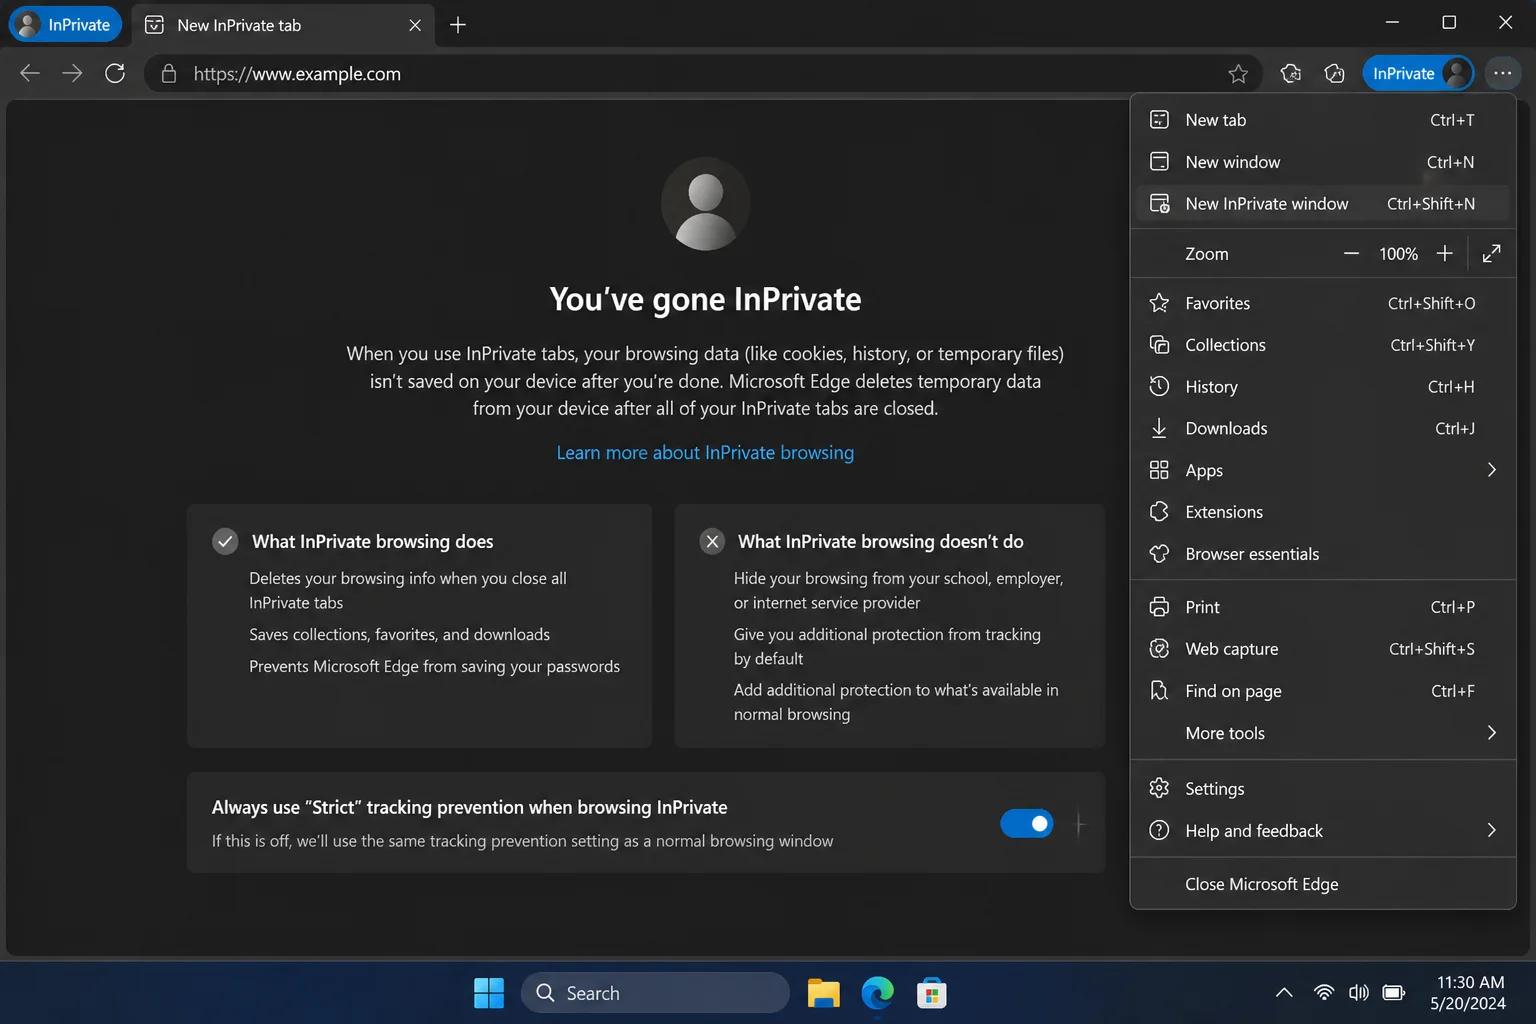Open Collections from the menu
The image size is (1536, 1024).
1322,345
